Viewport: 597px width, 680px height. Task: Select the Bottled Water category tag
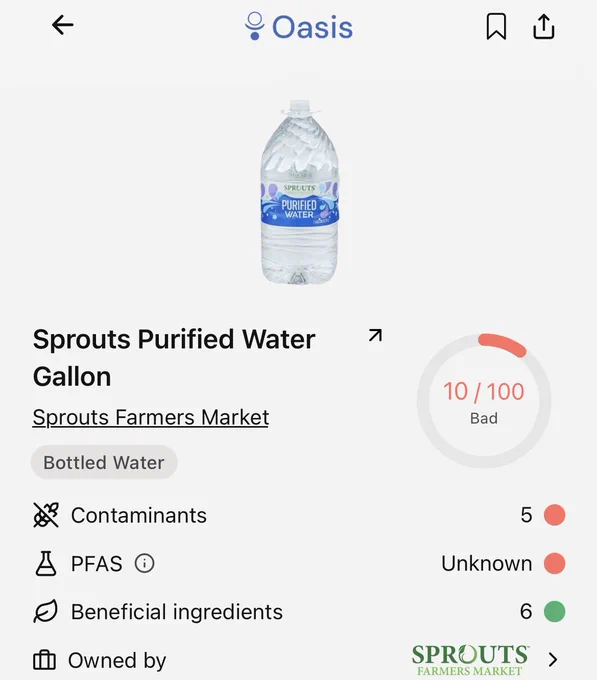tap(104, 462)
